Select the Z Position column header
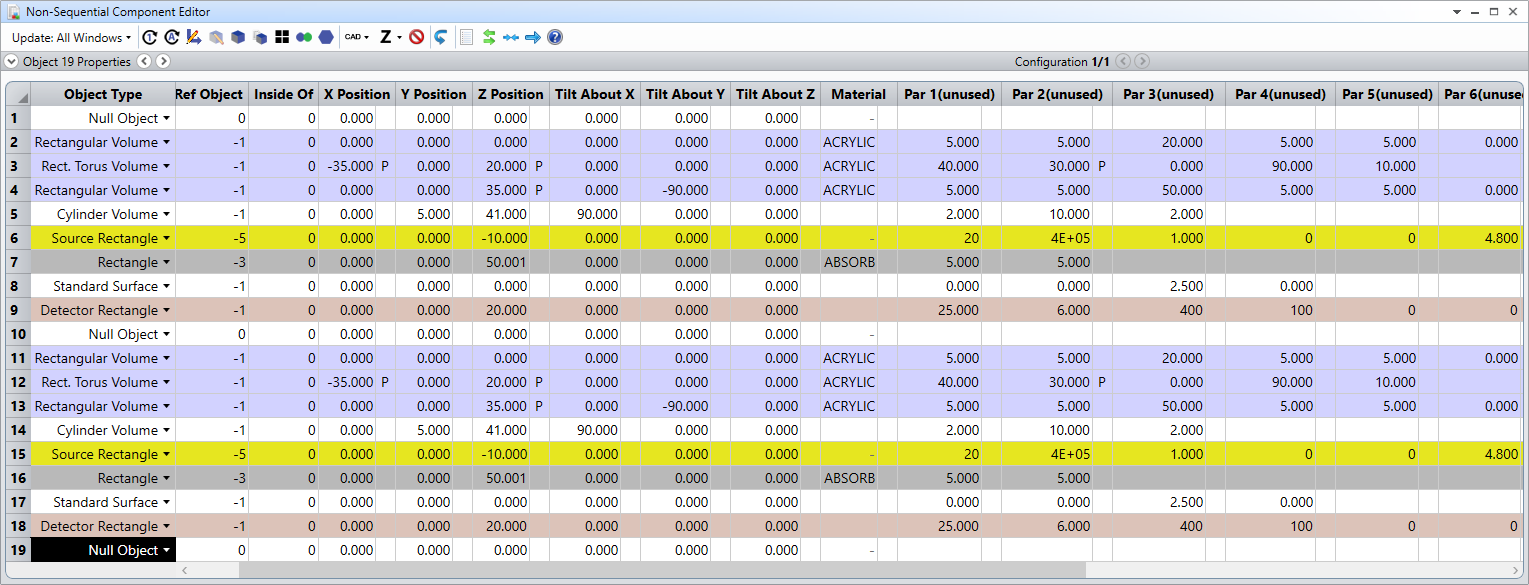Image resolution: width=1529 pixels, height=585 pixels. point(510,94)
